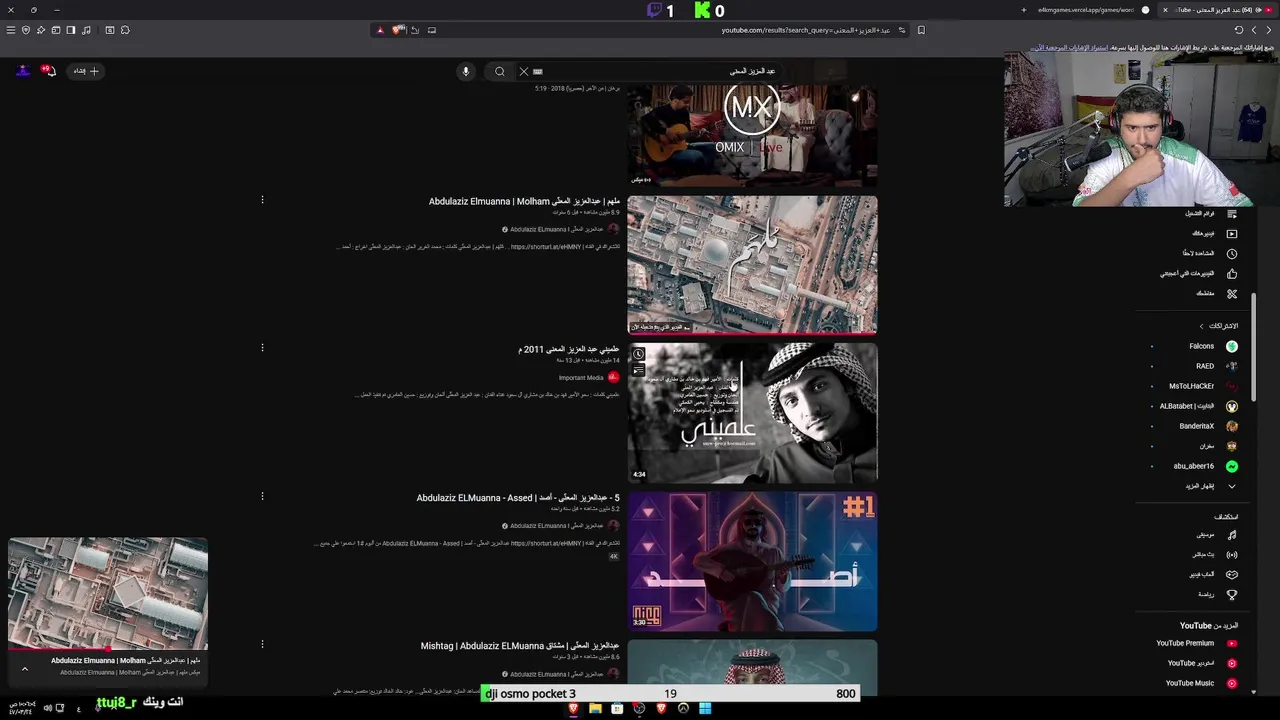Click the YouTube search magnifier button

[500, 71]
